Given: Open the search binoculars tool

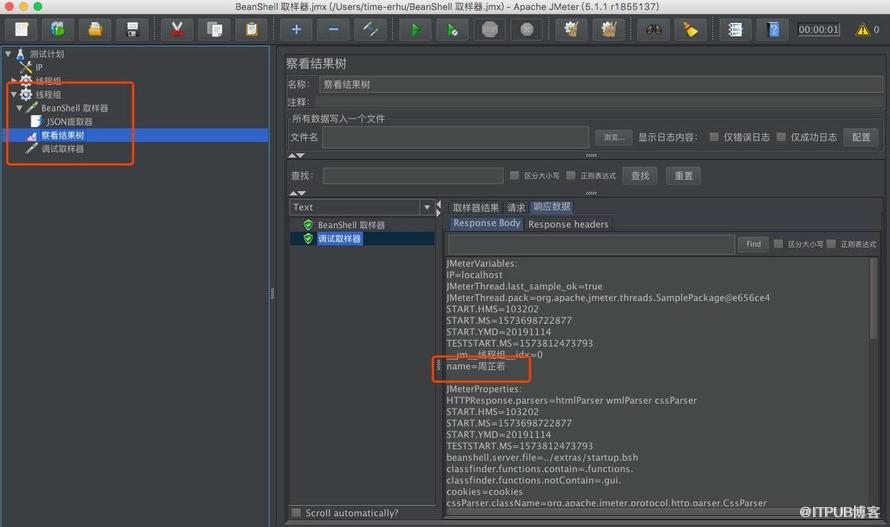Looking at the screenshot, I should point(653,30).
